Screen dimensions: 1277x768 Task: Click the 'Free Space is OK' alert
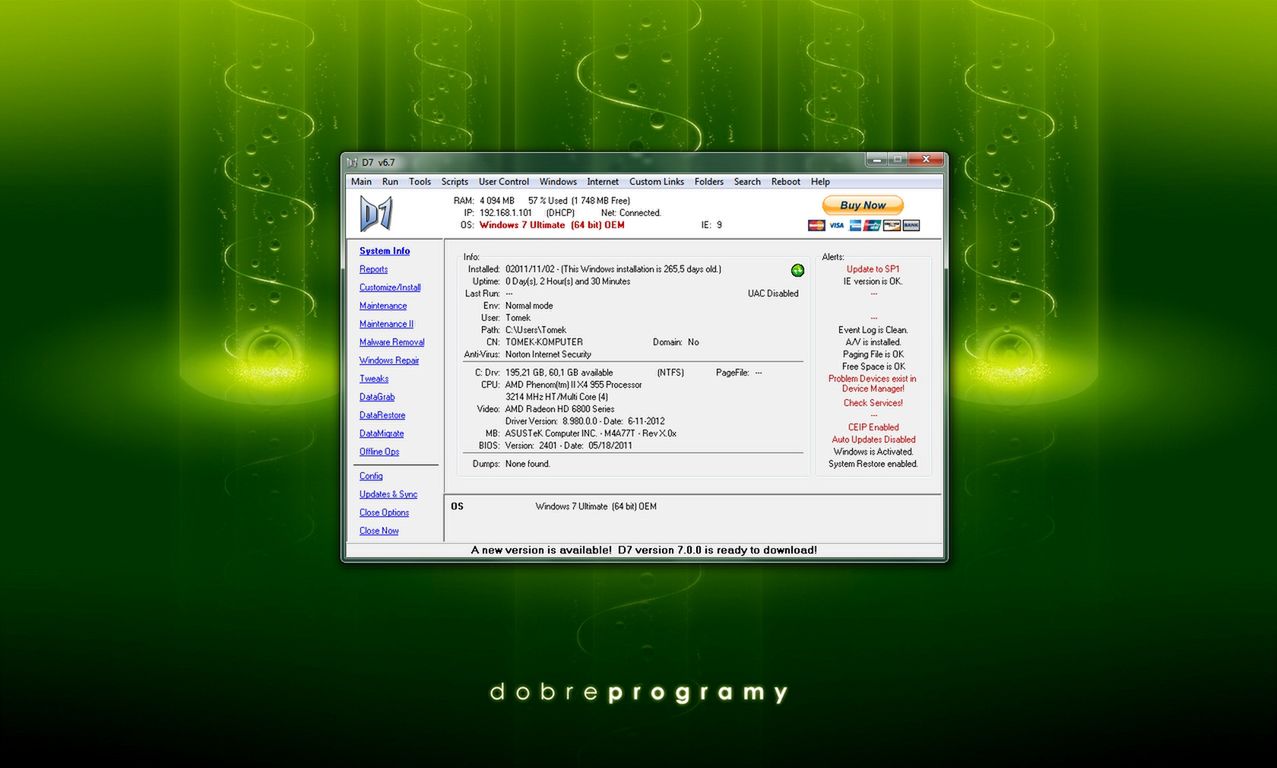tap(873, 366)
